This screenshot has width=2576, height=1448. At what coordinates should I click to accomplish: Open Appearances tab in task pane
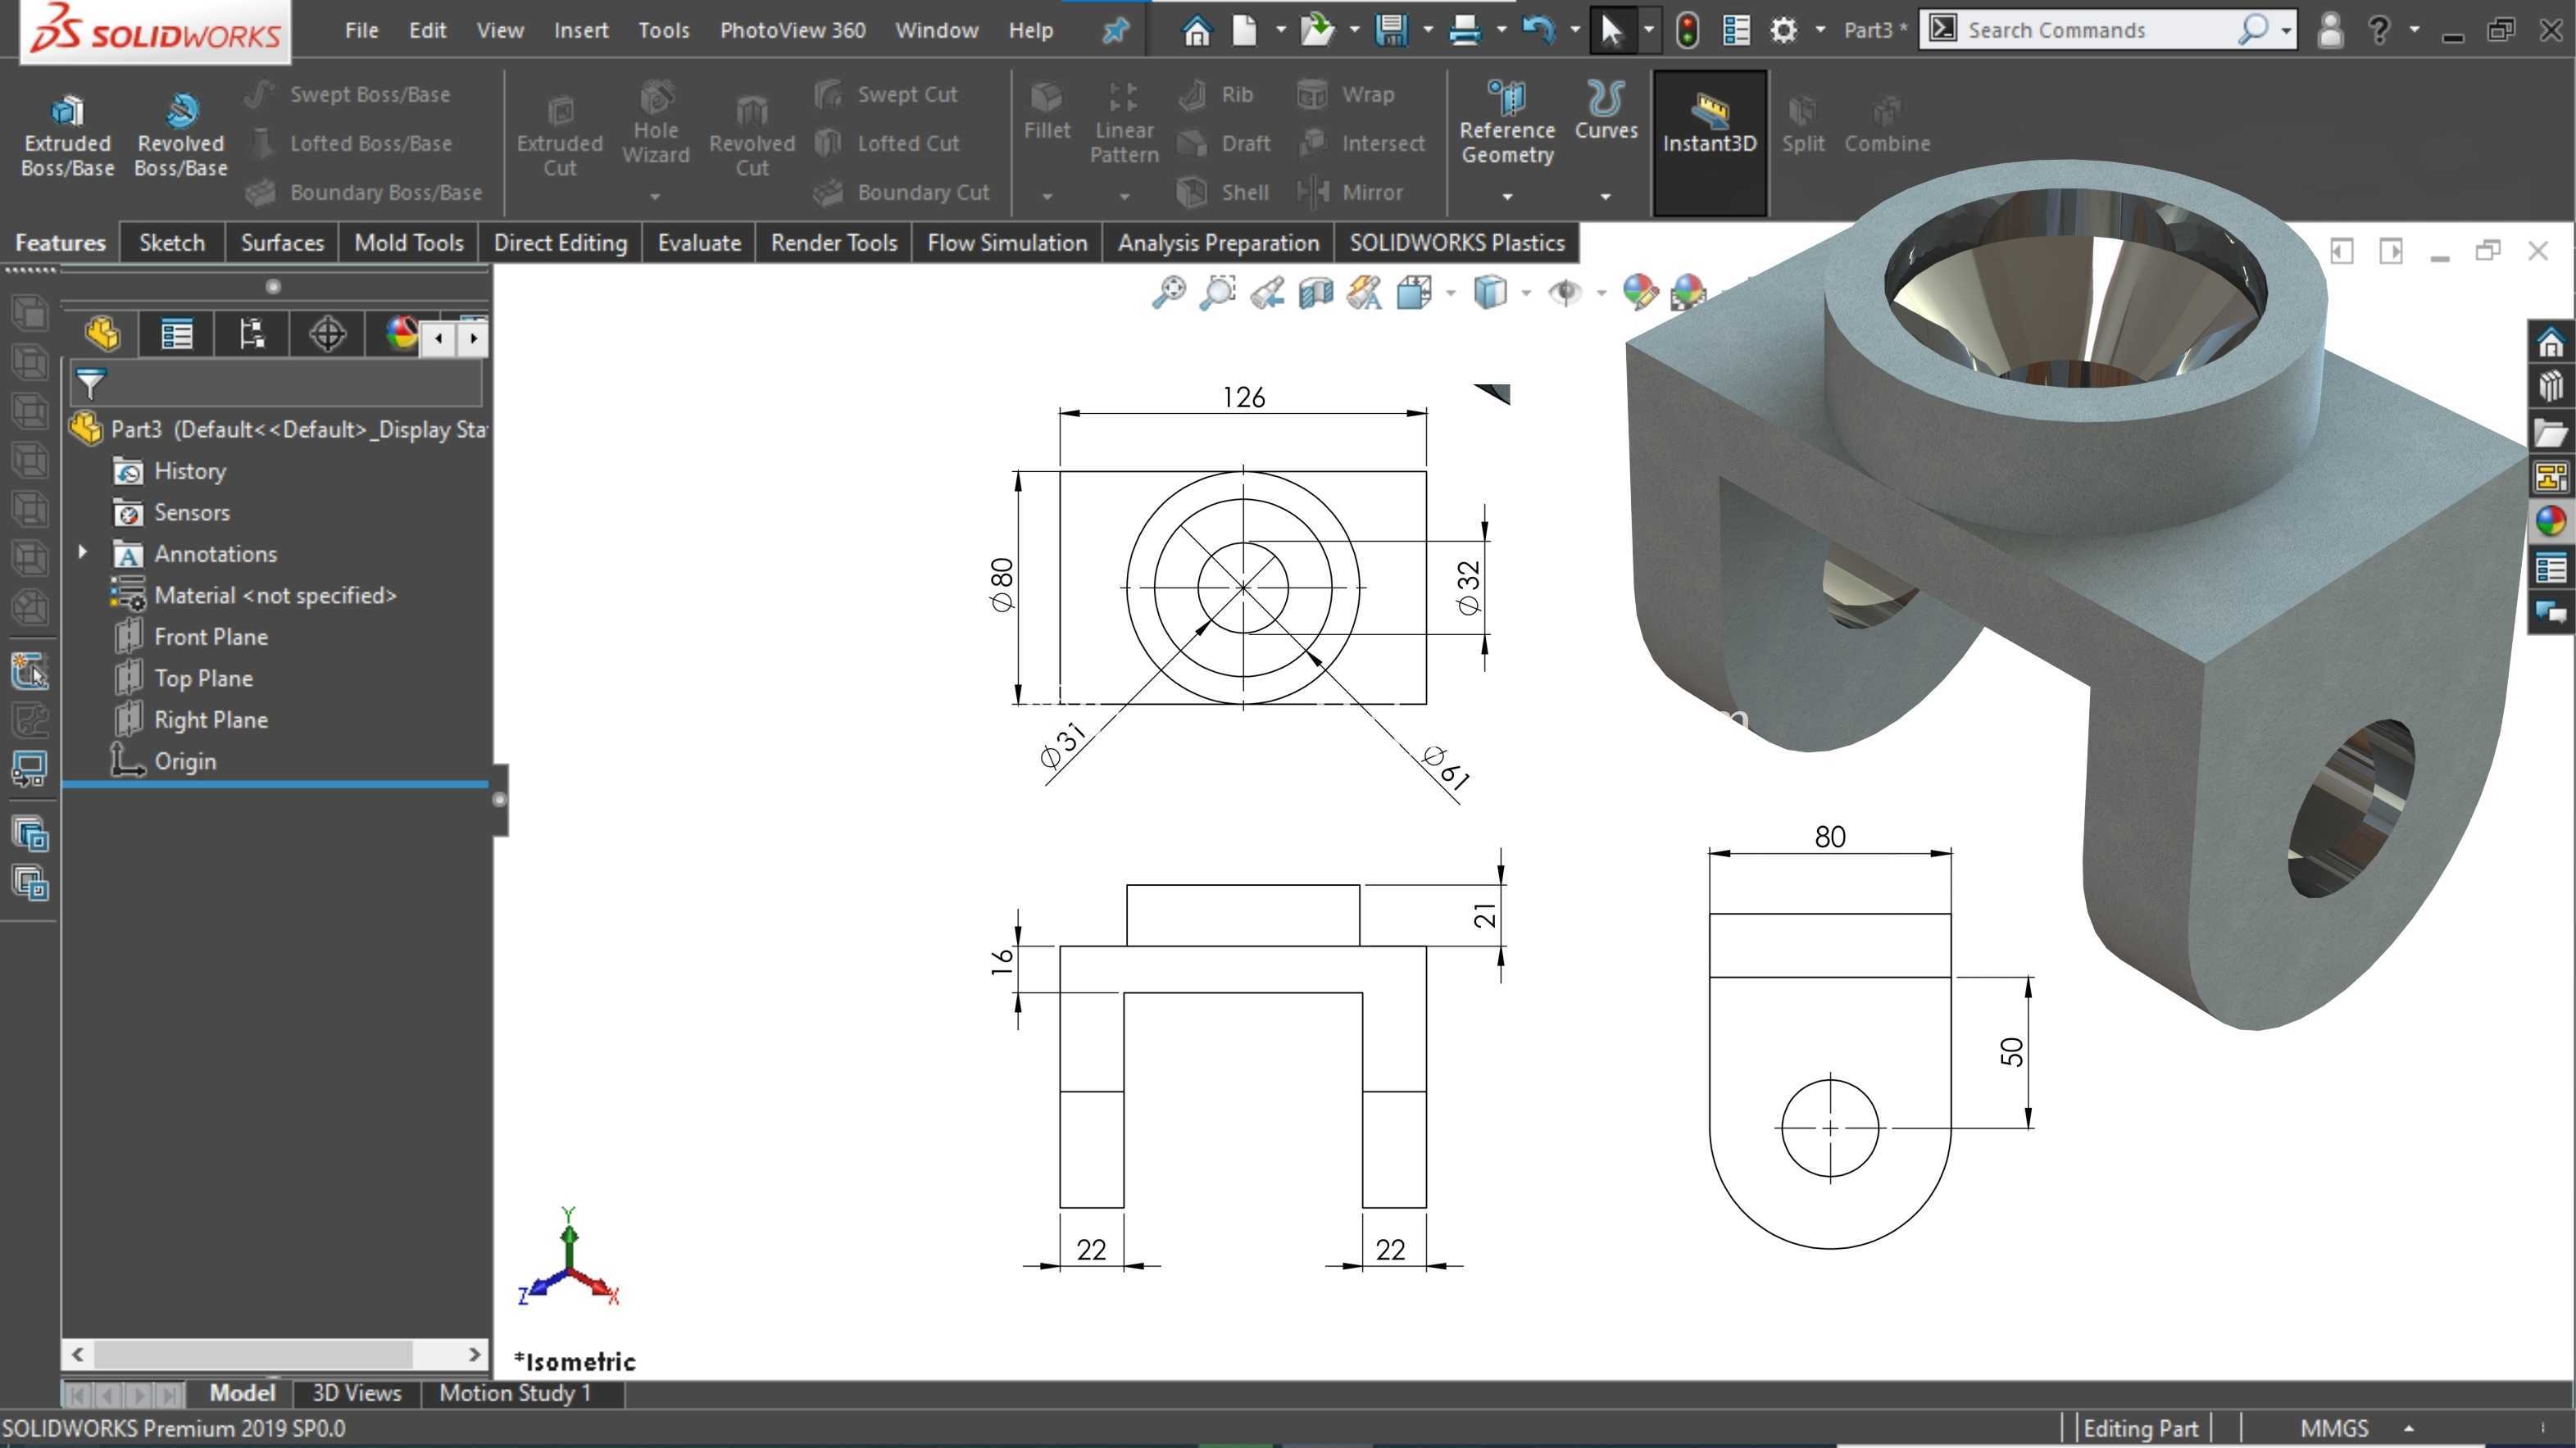pos(2550,521)
